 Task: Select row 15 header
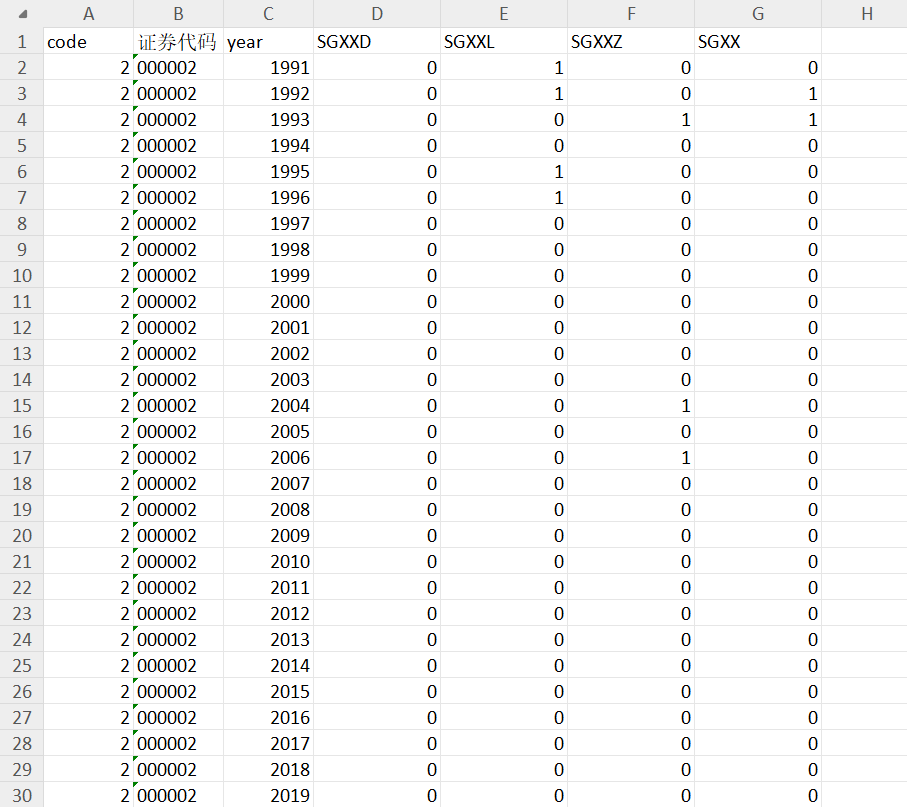(22, 406)
